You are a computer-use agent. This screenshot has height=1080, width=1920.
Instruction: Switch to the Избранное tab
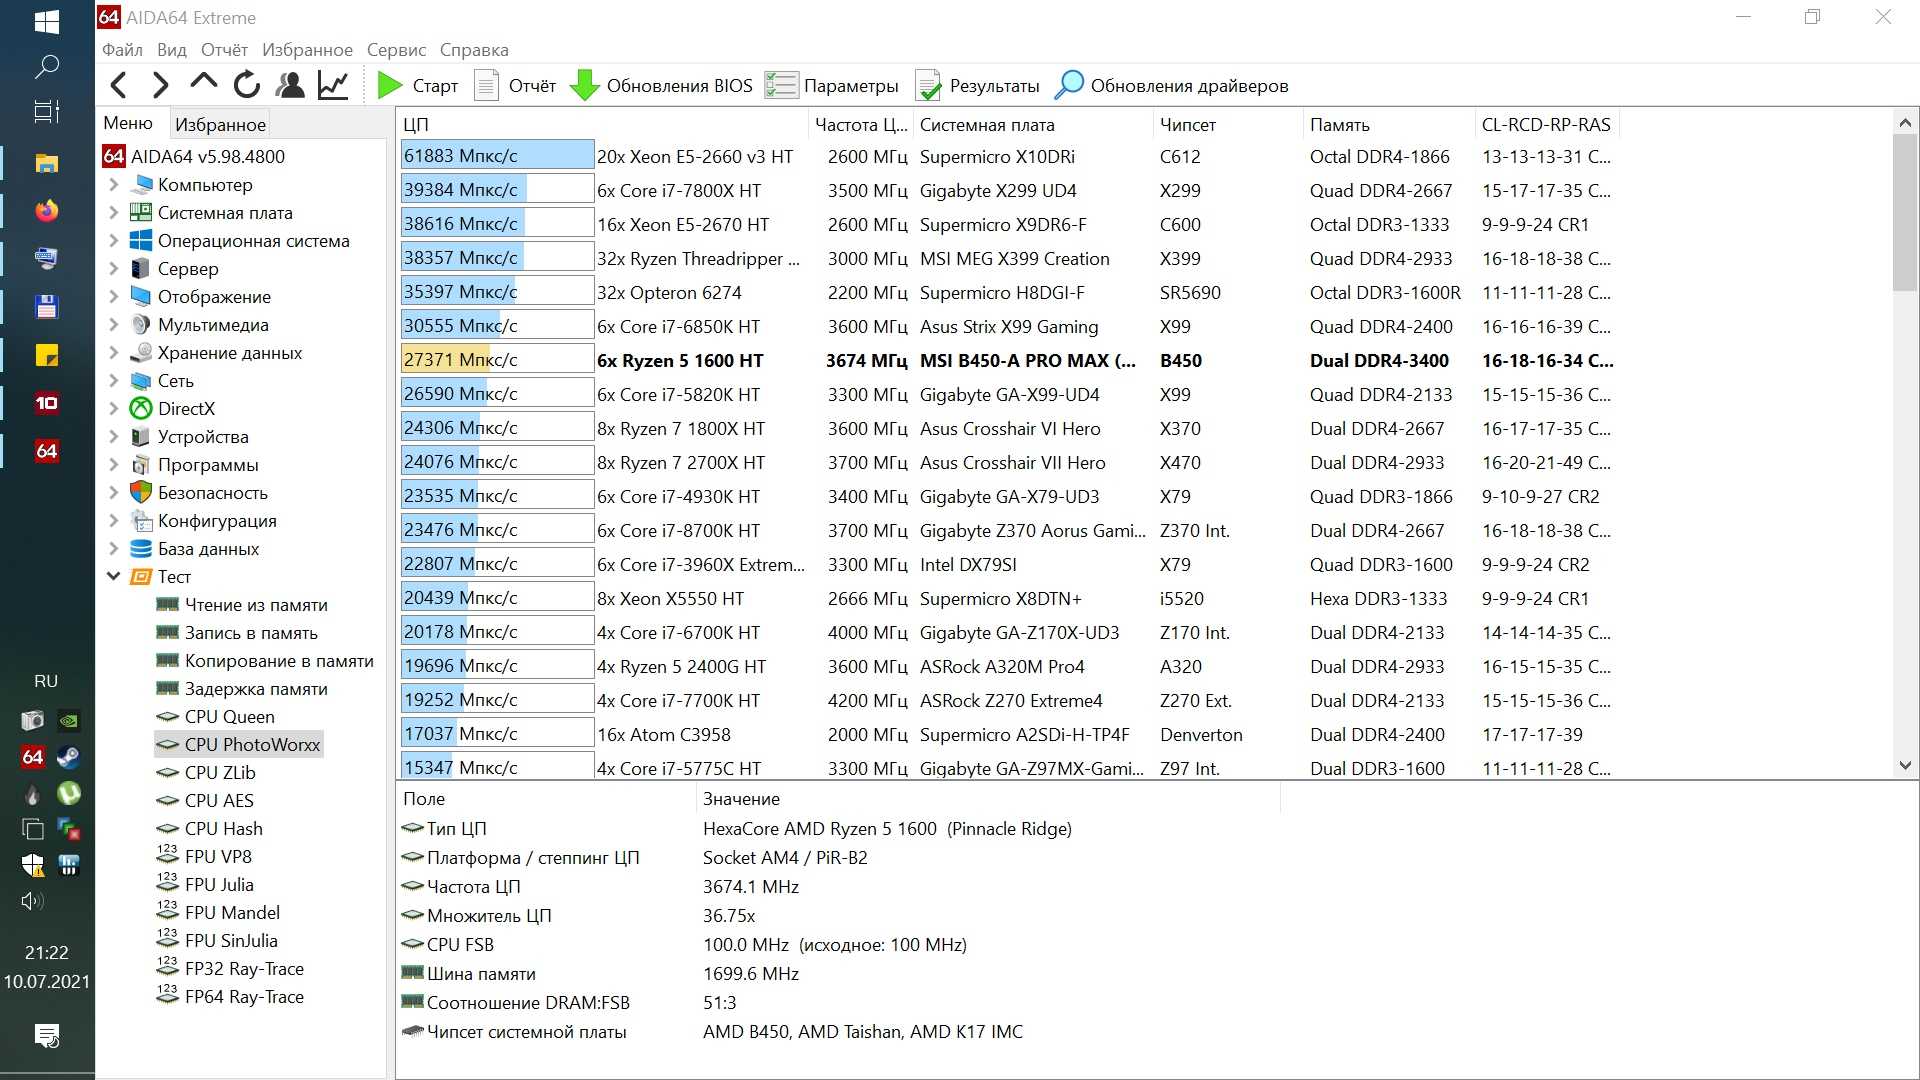(220, 125)
